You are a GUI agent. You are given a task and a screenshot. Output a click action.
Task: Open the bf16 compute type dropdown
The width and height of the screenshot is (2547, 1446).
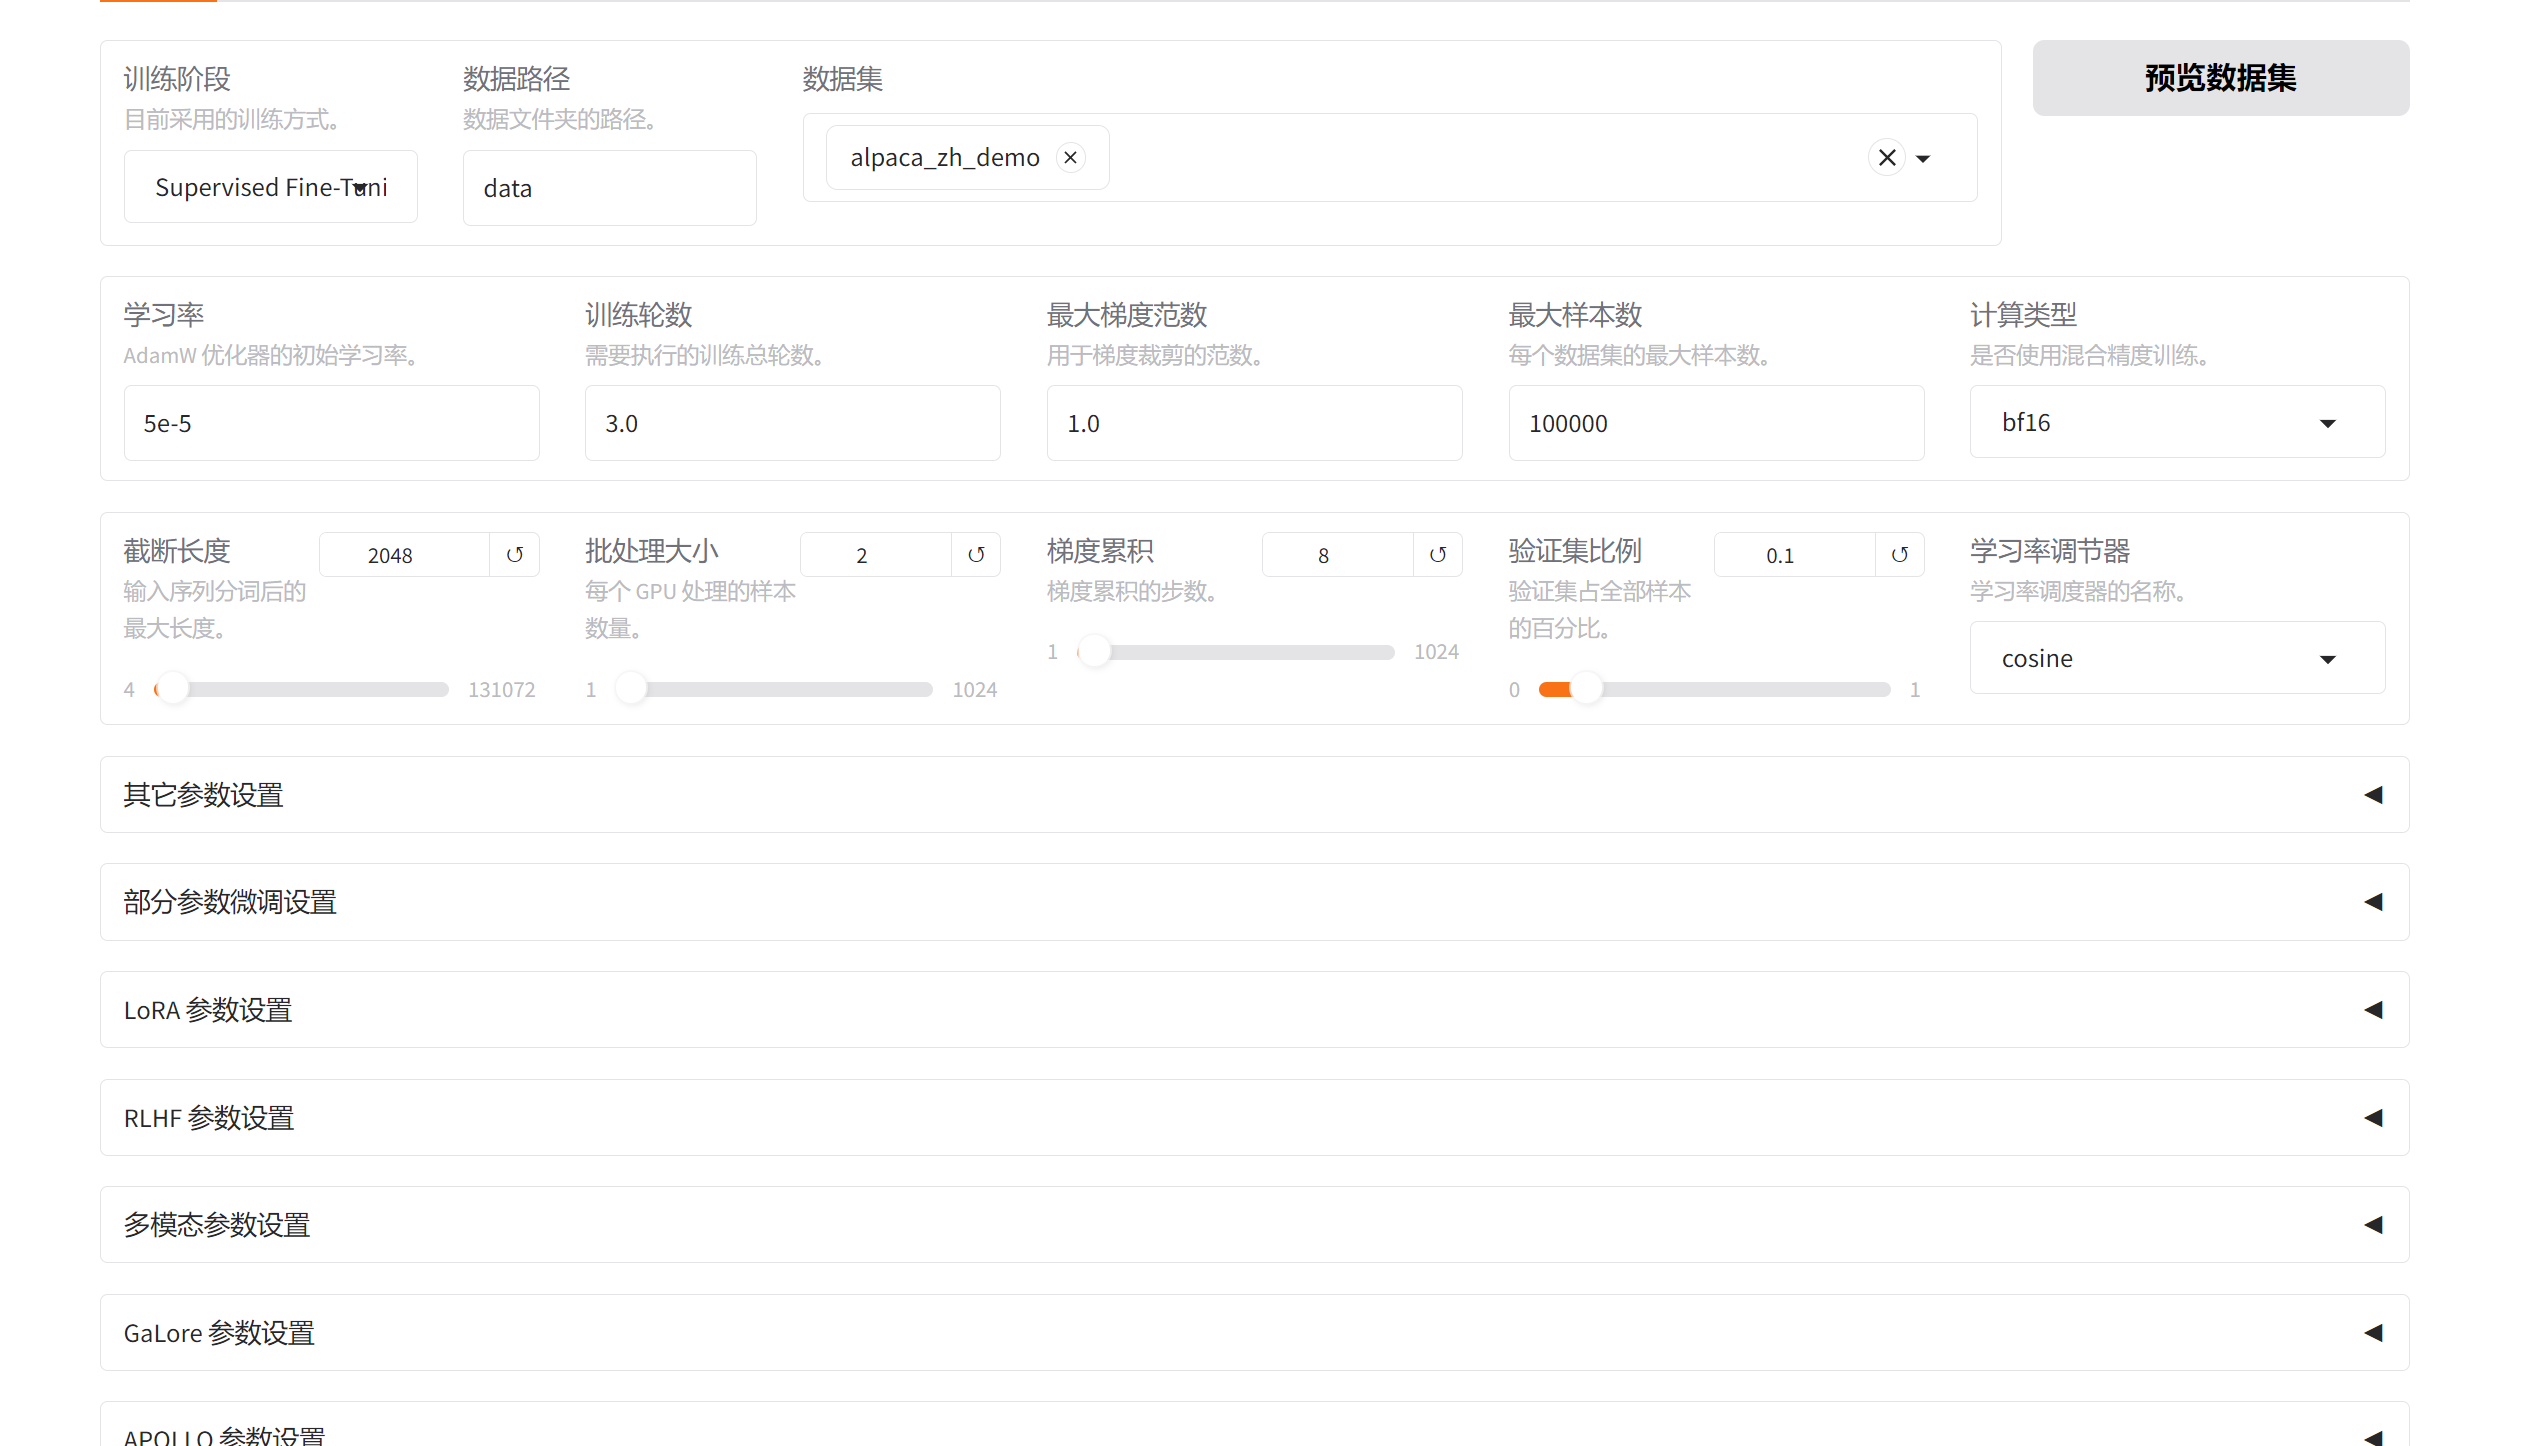point(2176,423)
